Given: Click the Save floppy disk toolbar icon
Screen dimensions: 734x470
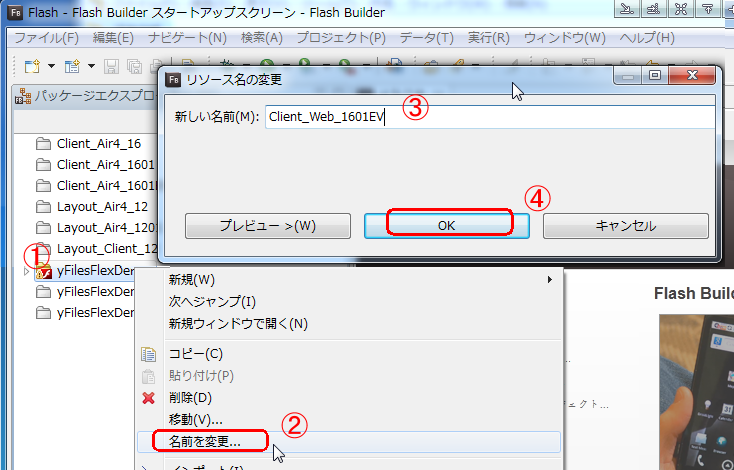Looking at the screenshot, I should tap(111, 66).
